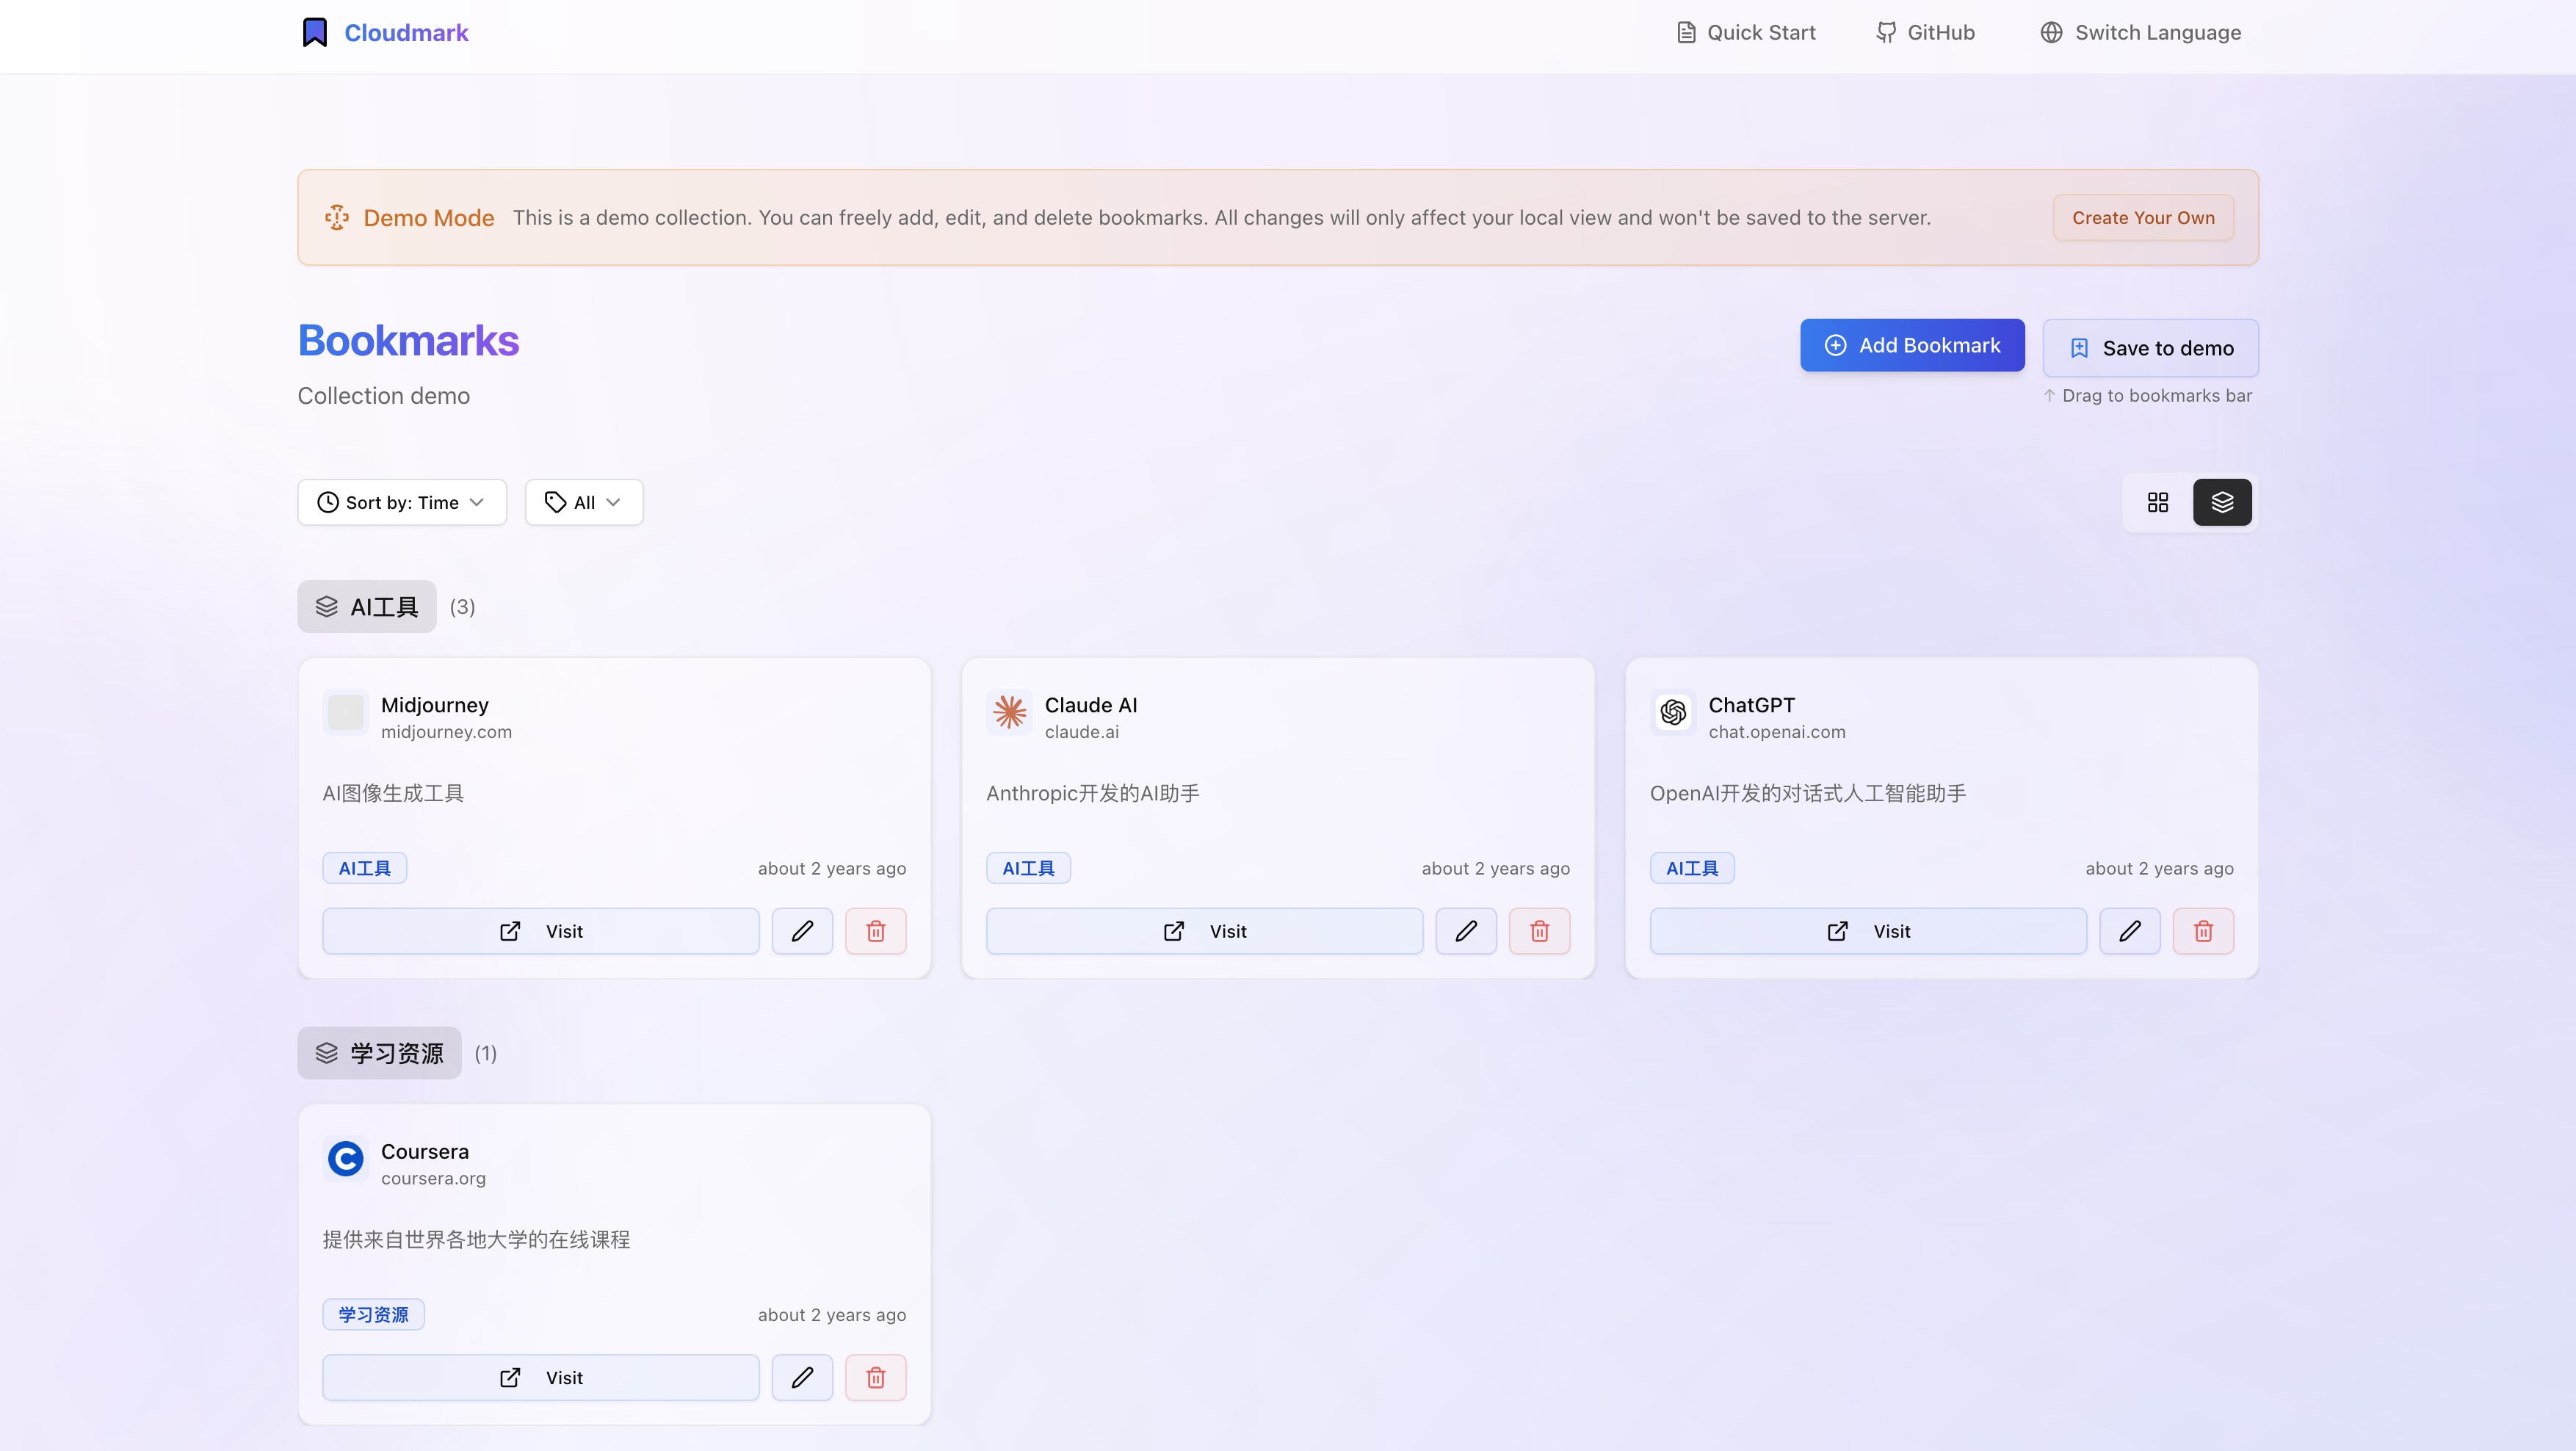This screenshot has height=1451, width=2576.
Task: Delete the Claude AI bookmark with trash icon
Action: point(1540,931)
